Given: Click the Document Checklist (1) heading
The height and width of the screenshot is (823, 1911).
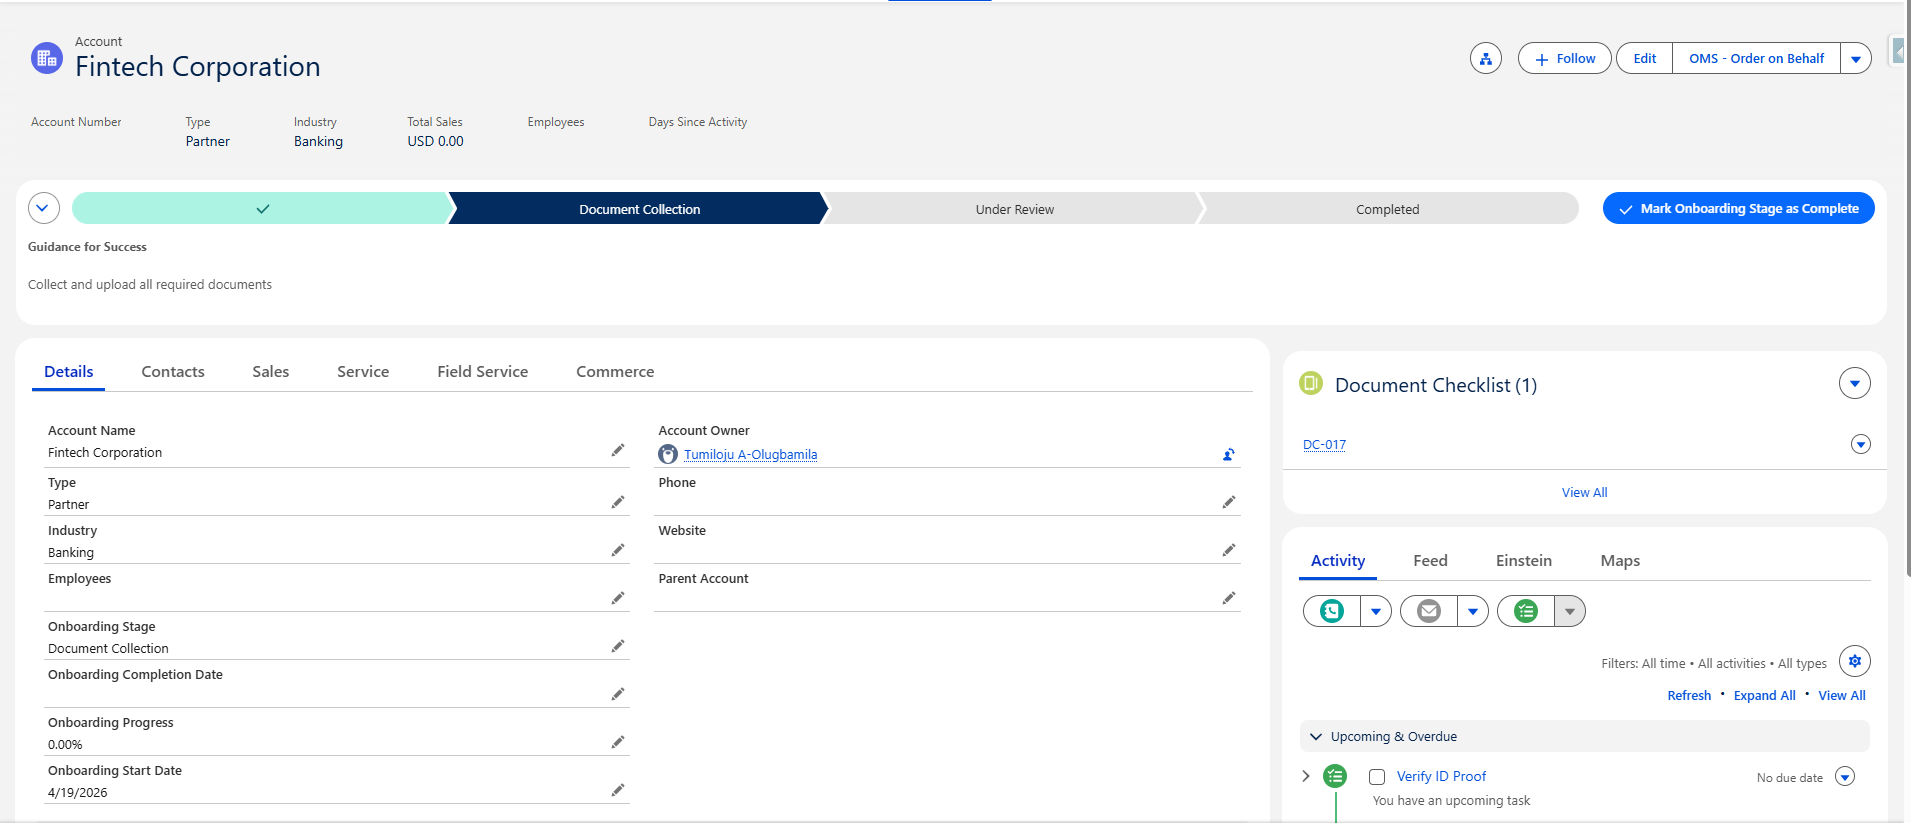Looking at the screenshot, I should [x=1436, y=385].
